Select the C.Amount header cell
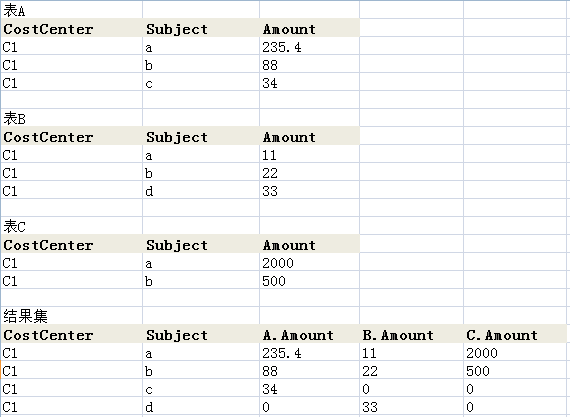The image size is (570, 417). click(515, 334)
